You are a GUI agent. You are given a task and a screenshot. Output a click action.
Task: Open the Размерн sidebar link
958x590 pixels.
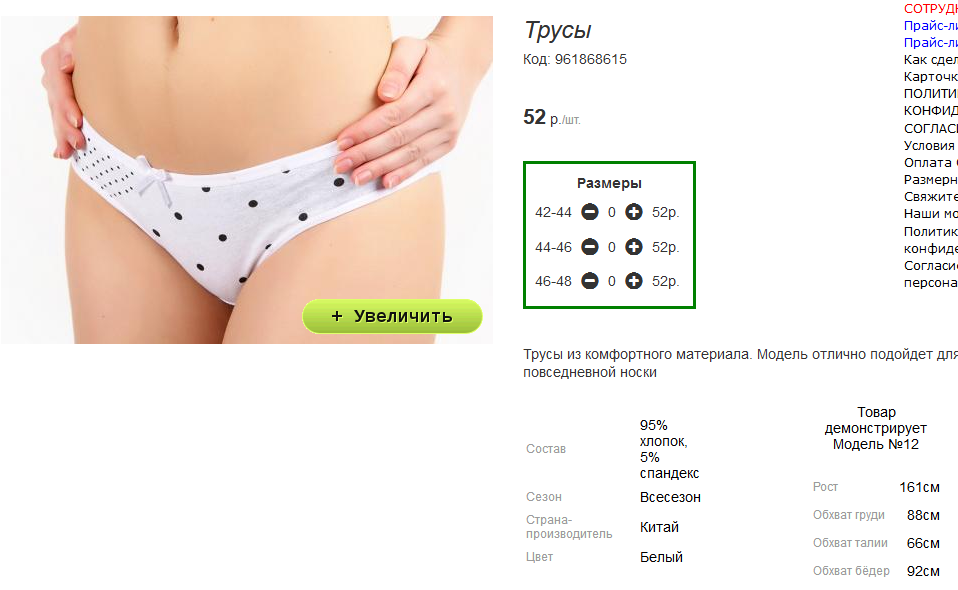pos(931,180)
